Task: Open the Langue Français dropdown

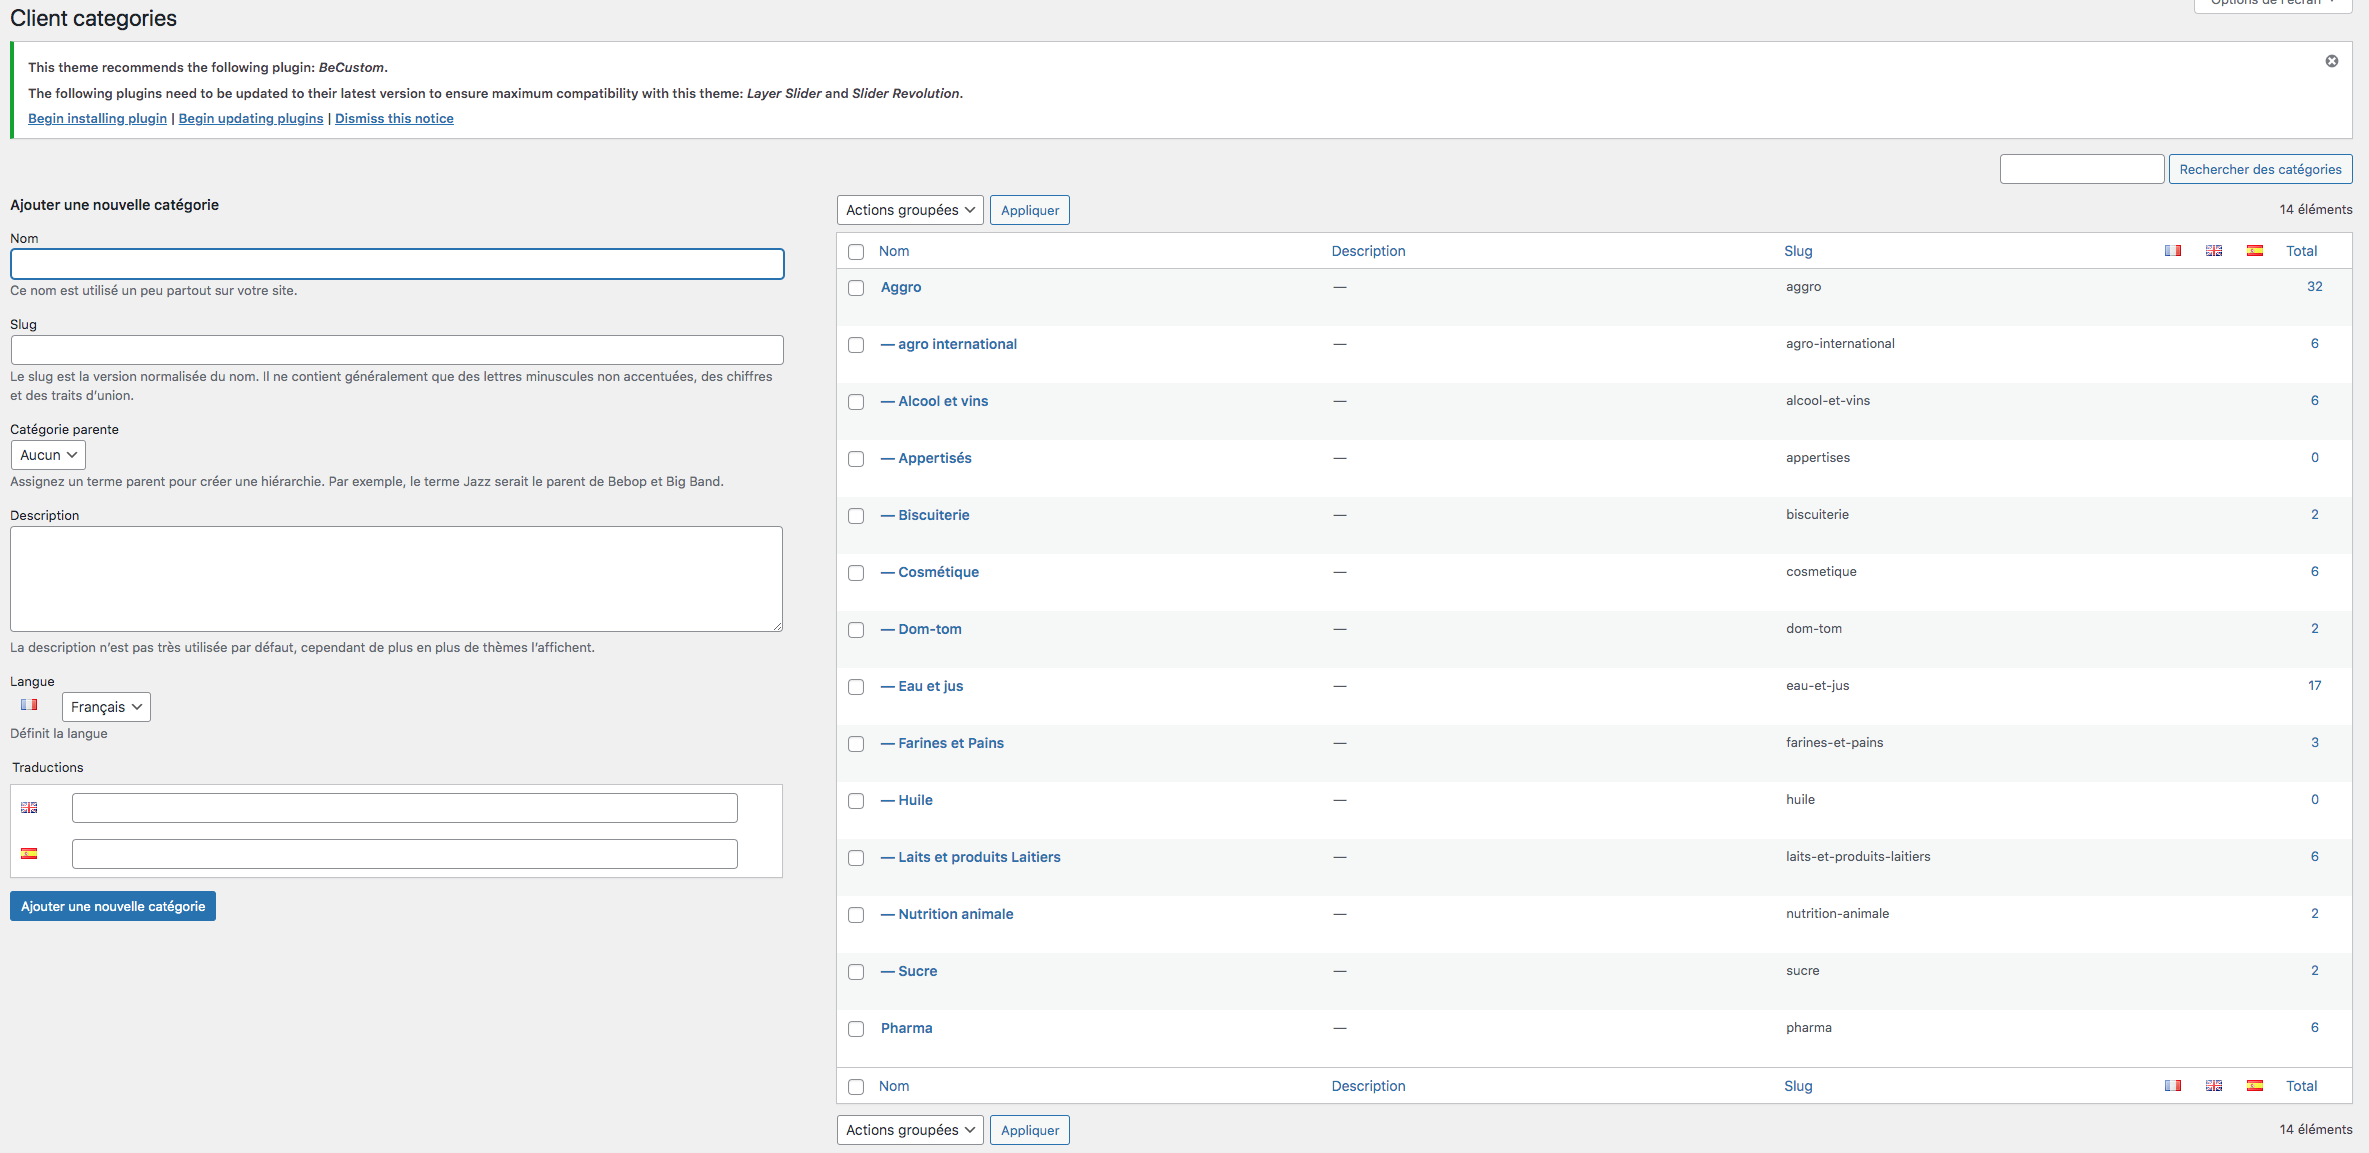Action: pos(106,707)
